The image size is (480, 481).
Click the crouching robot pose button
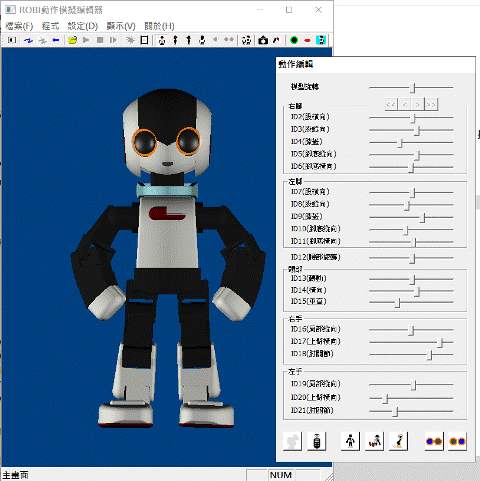(x=374, y=441)
